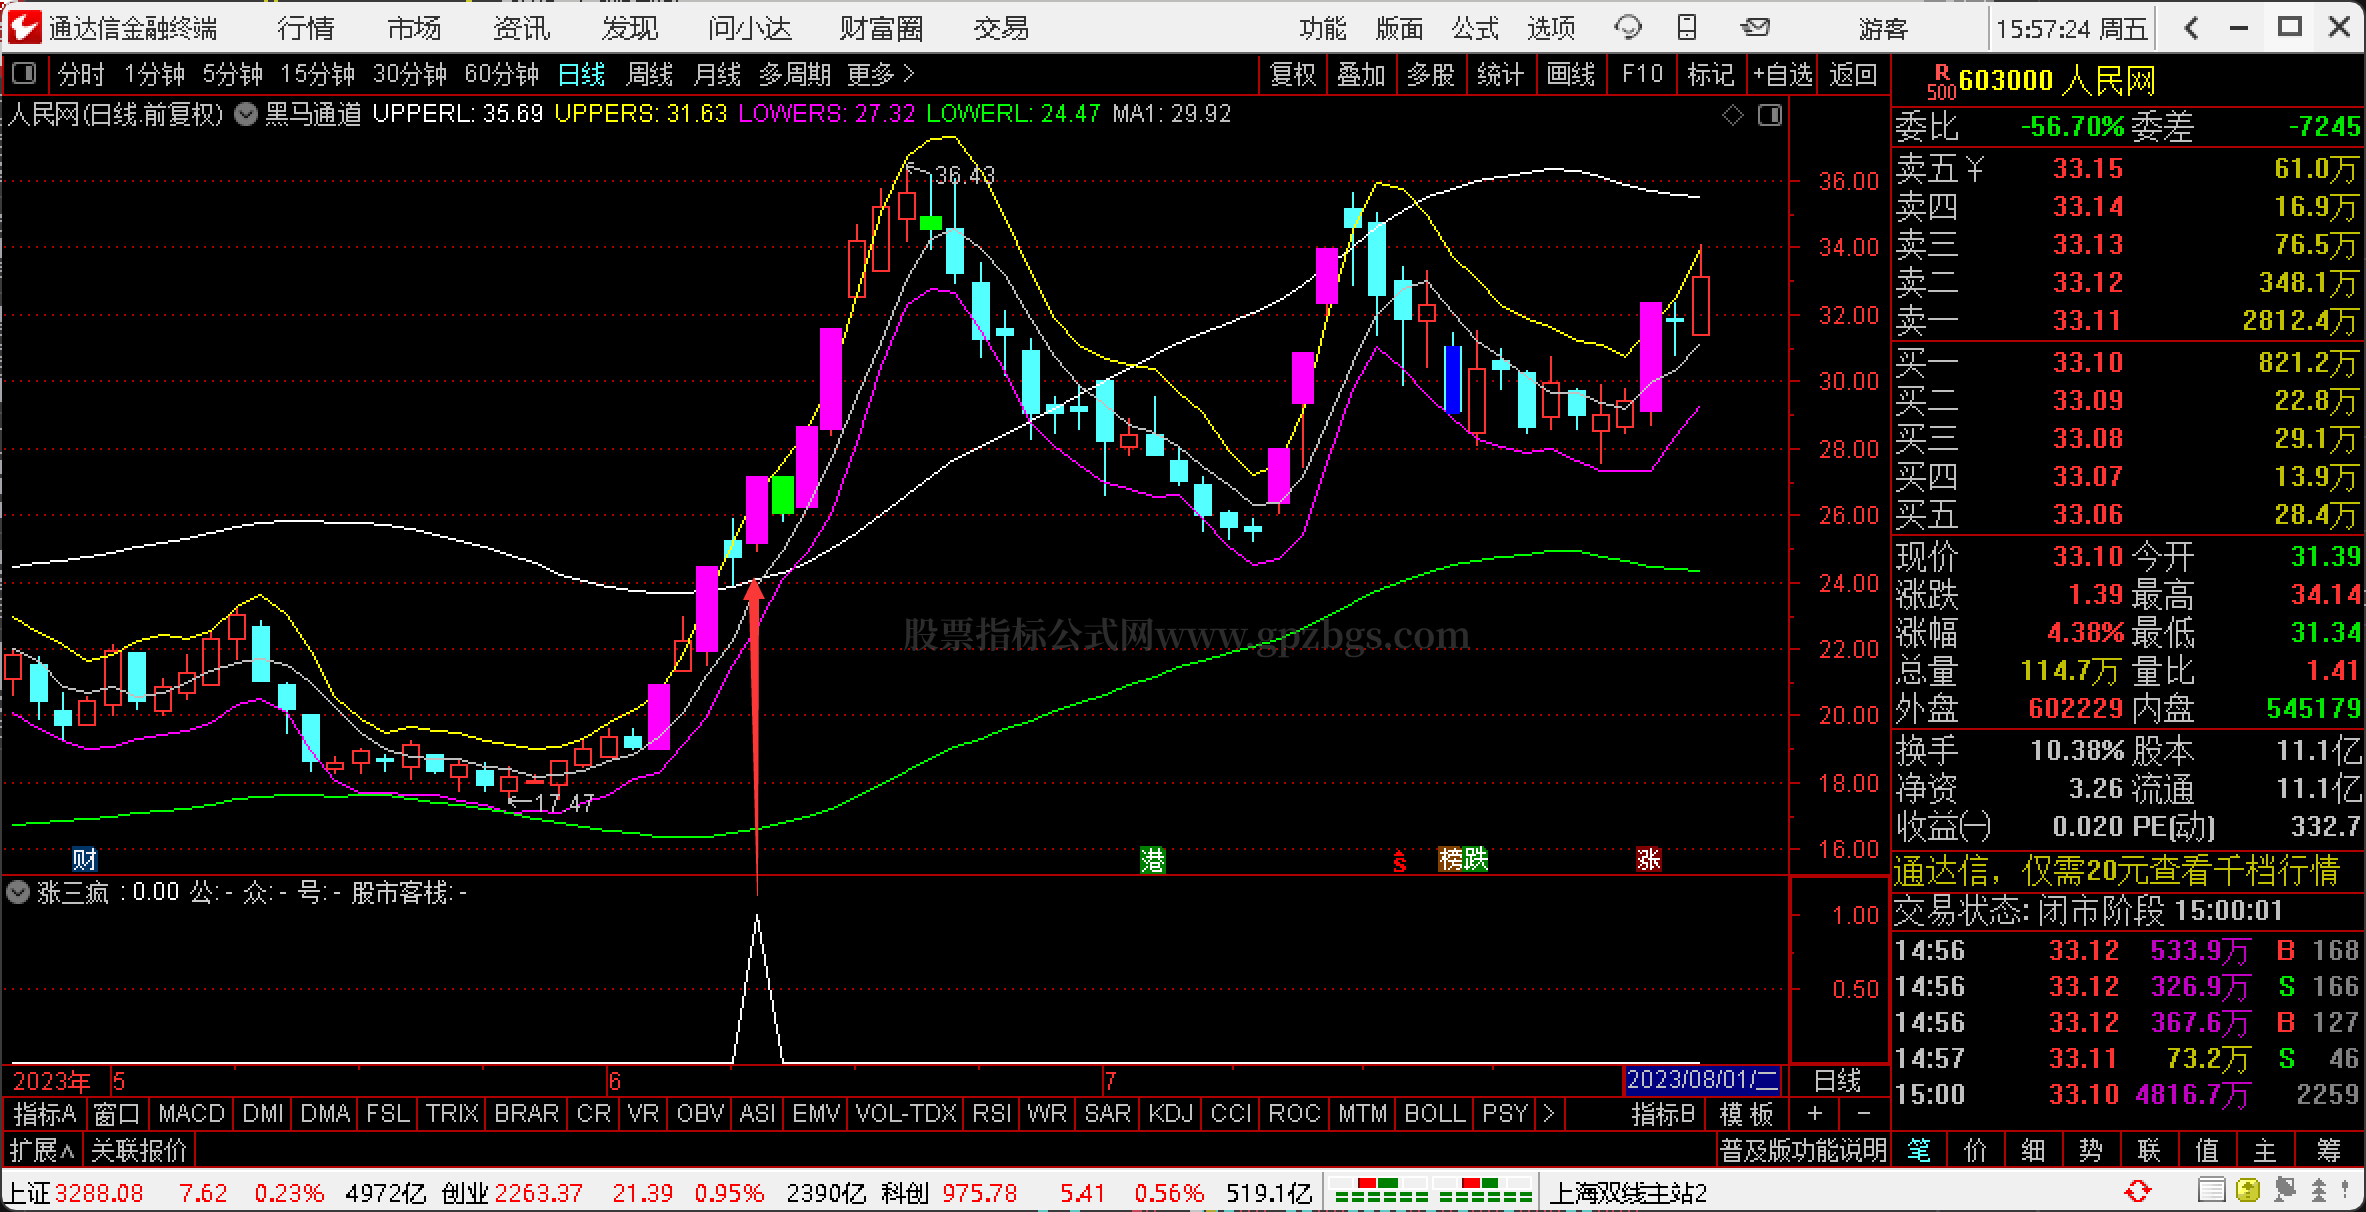2366x1212 pixels.
Task: Click the 张 marker on chart timeline
Action: click(1648, 859)
